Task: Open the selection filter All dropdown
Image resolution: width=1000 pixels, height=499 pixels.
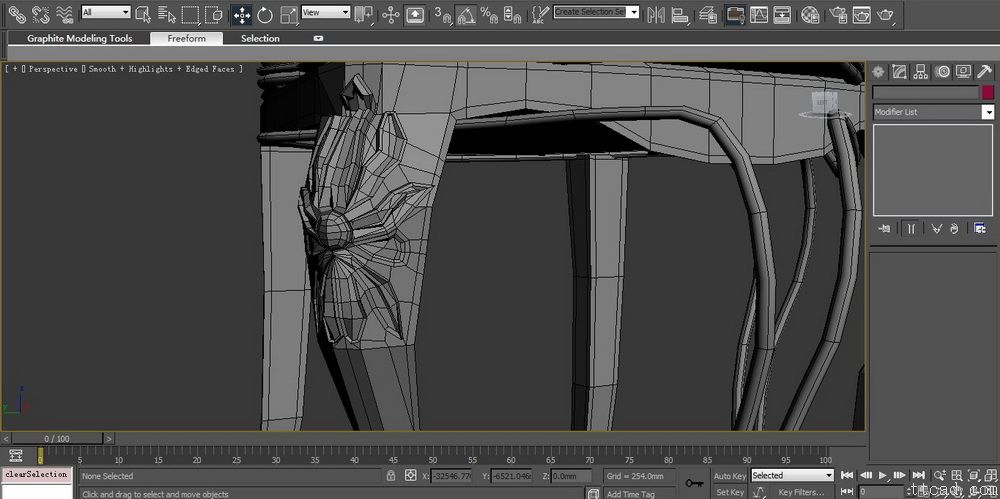Action: pyautogui.click(x=105, y=12)
